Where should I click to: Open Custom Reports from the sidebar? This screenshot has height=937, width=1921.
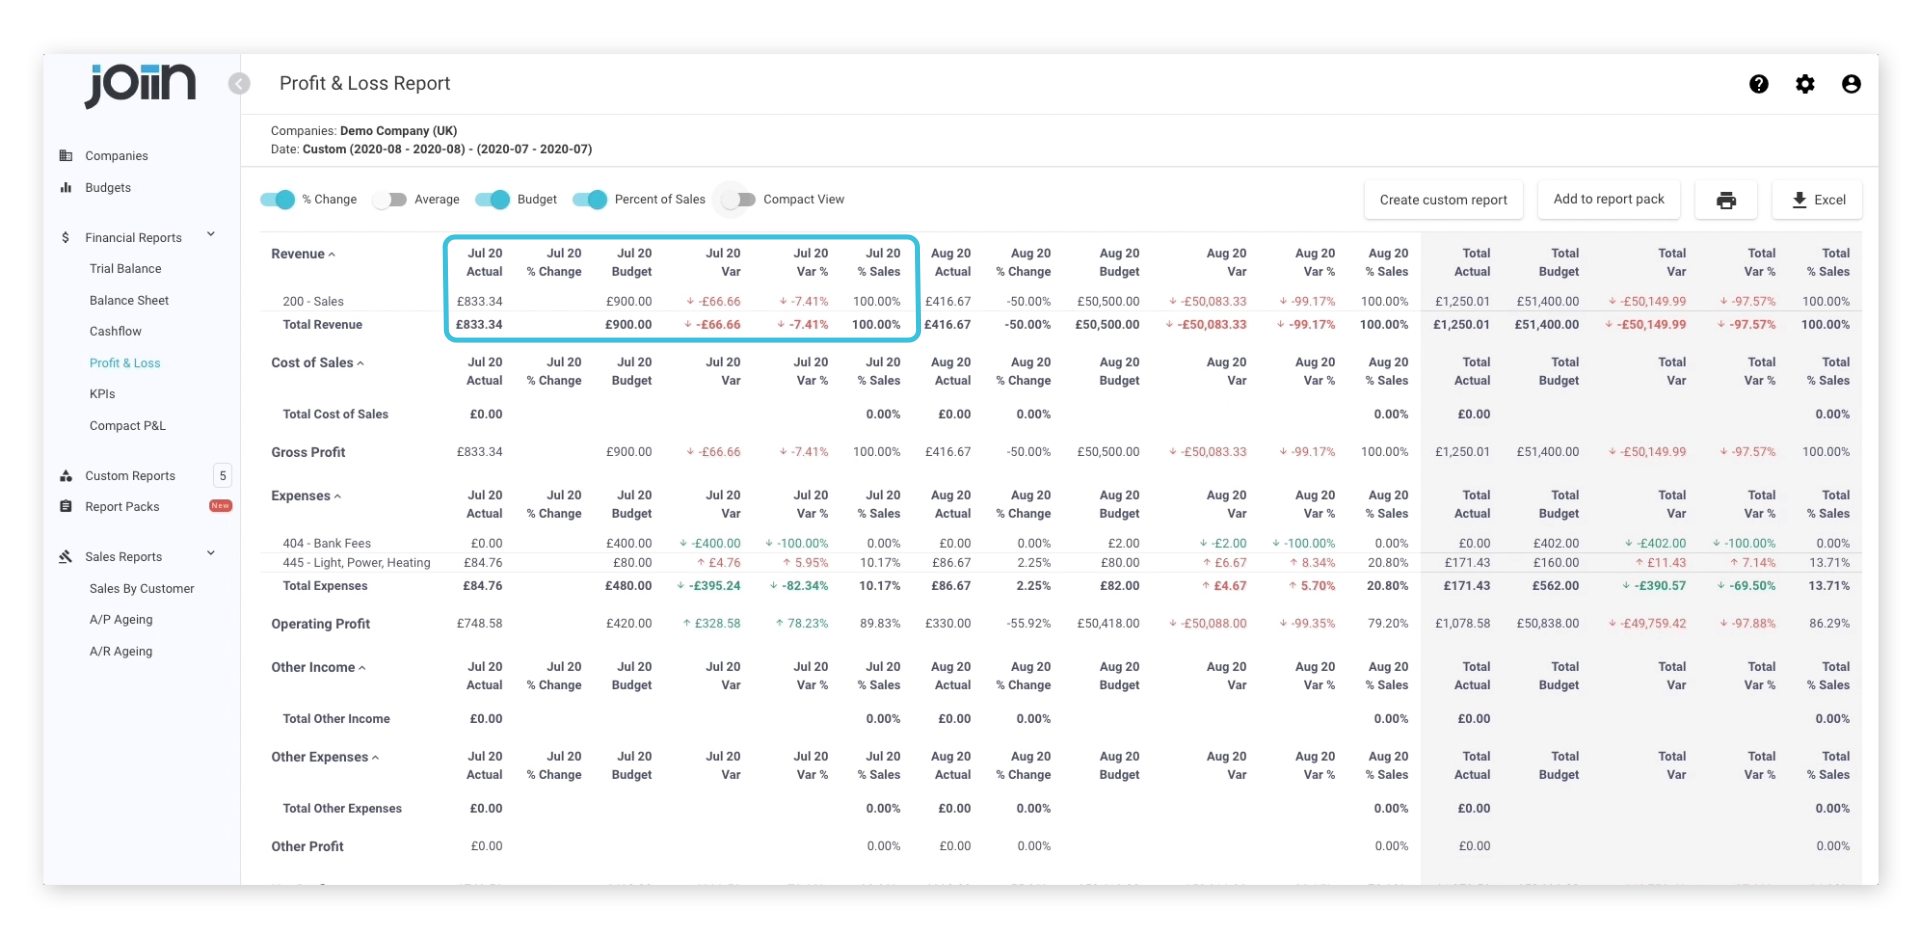point(131,476)
